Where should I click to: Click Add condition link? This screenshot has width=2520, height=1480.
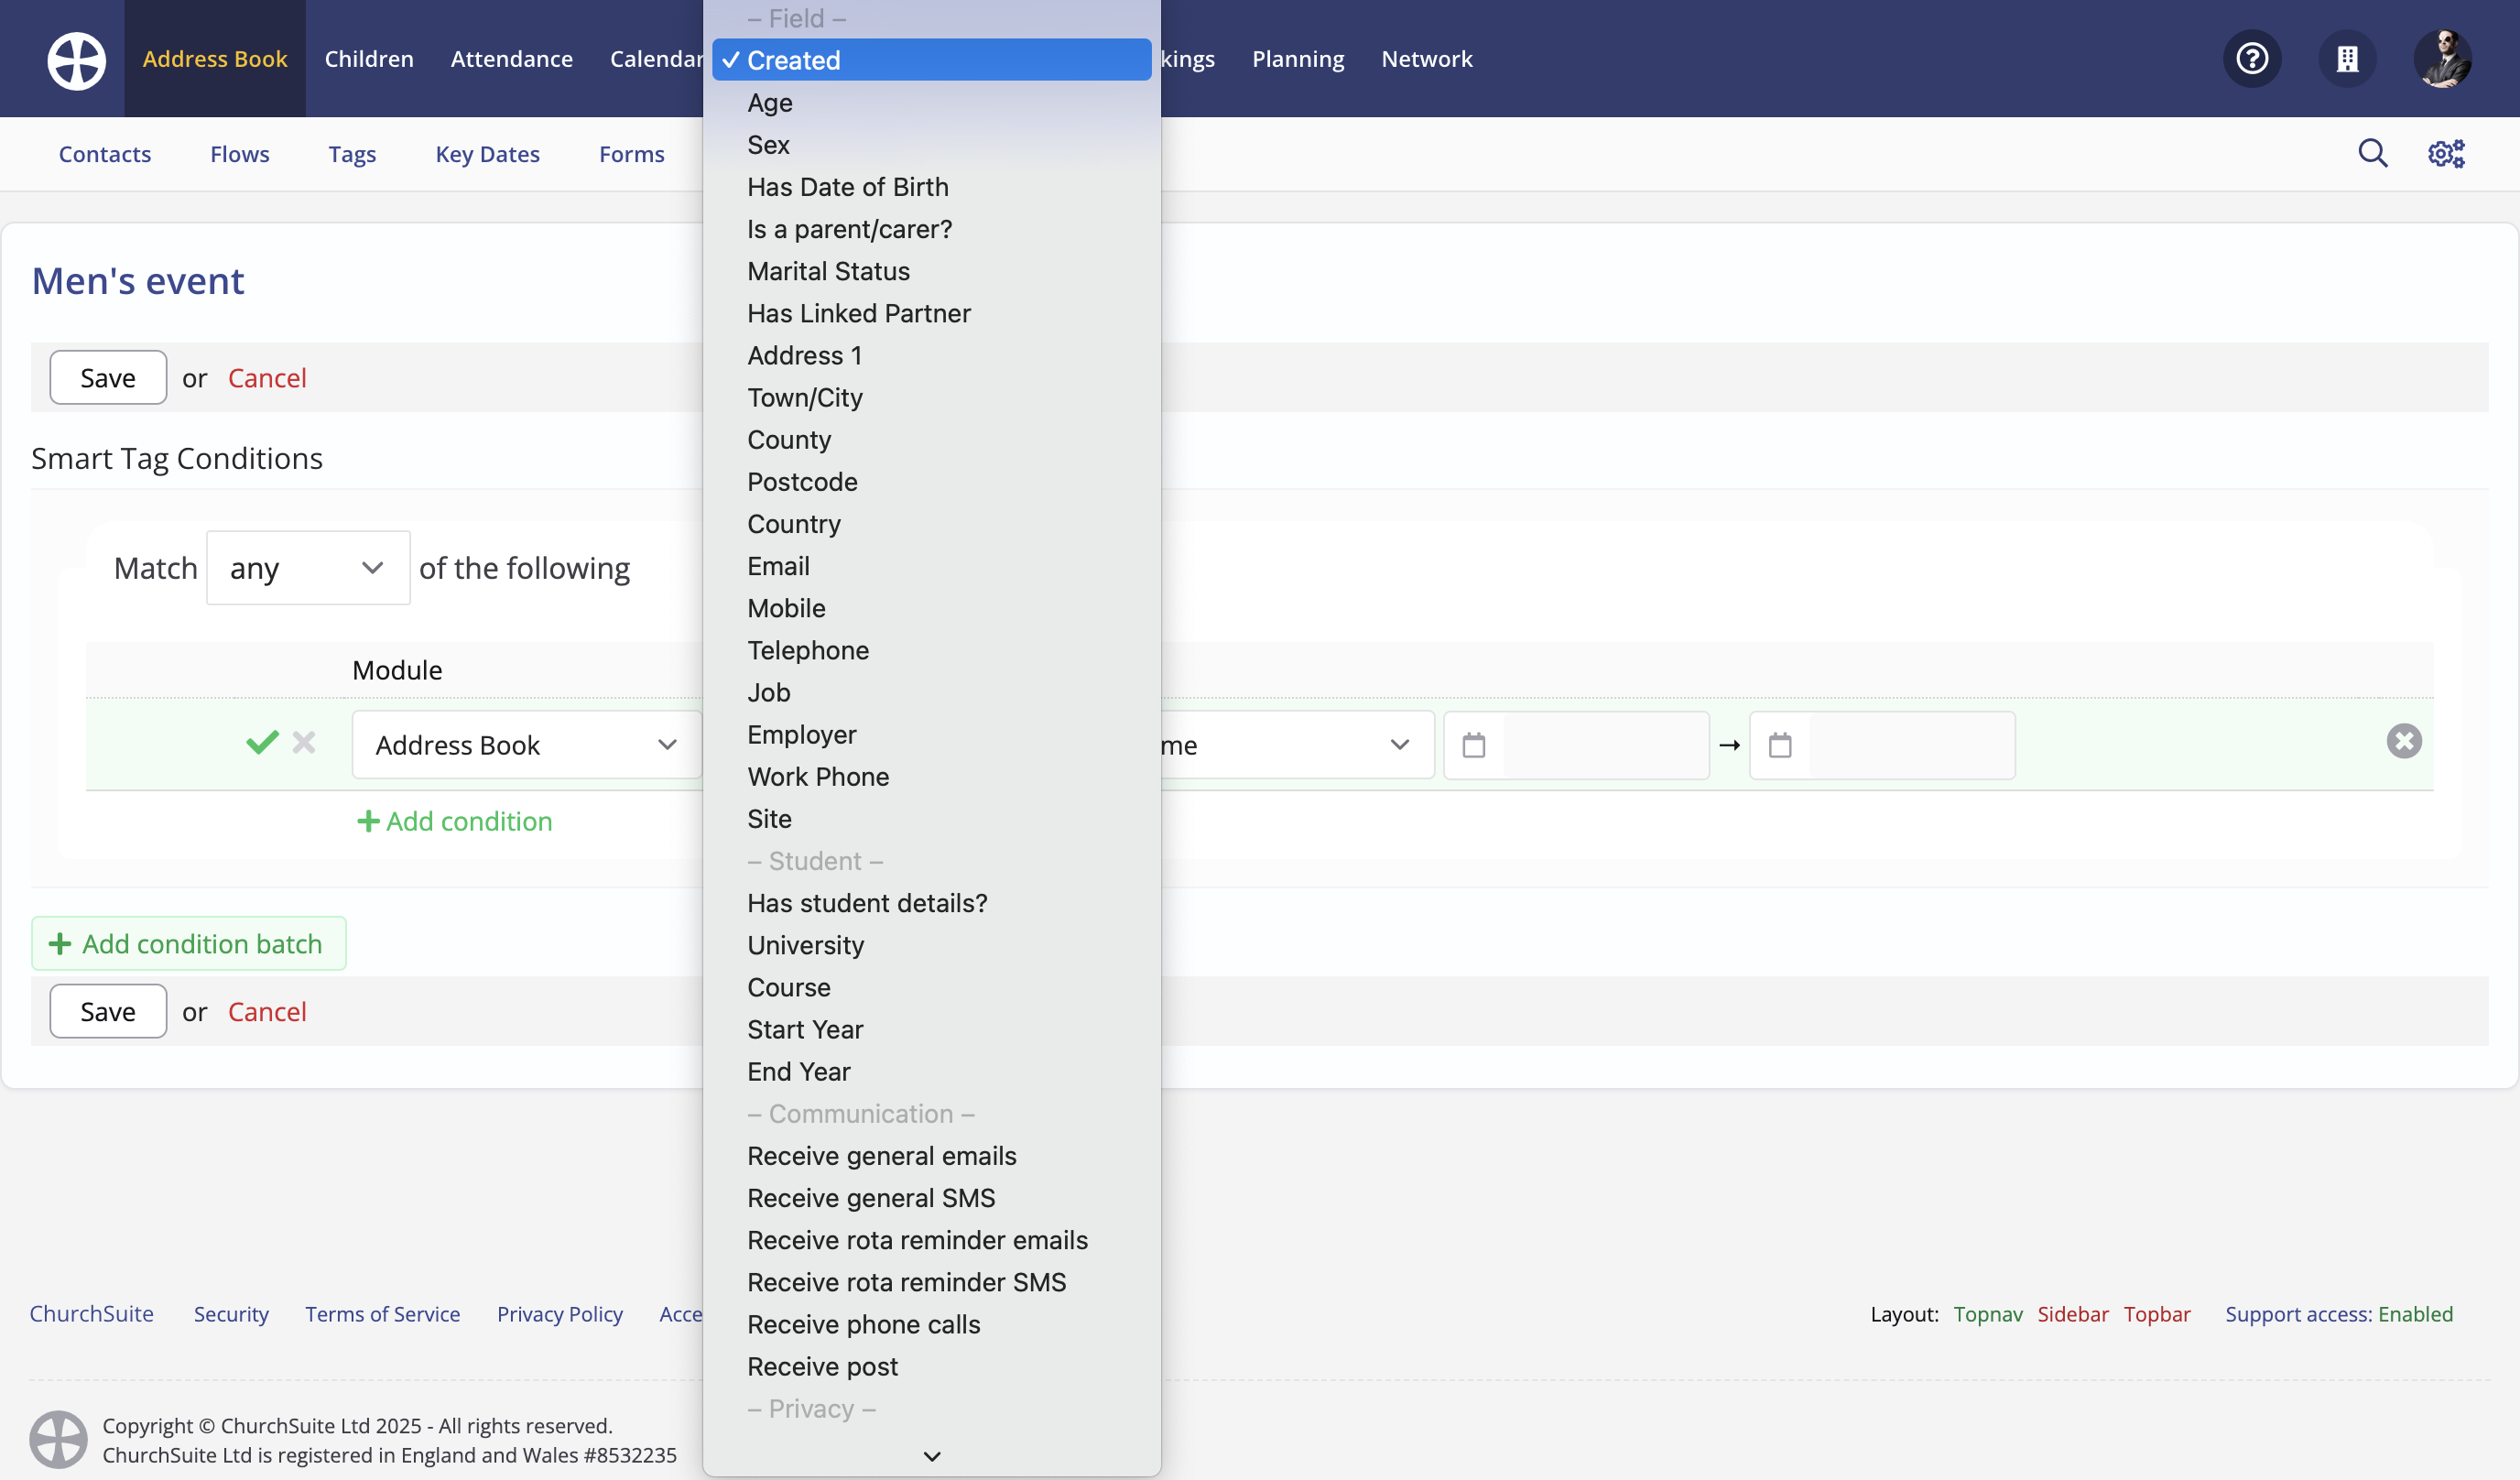coord(455,821)
